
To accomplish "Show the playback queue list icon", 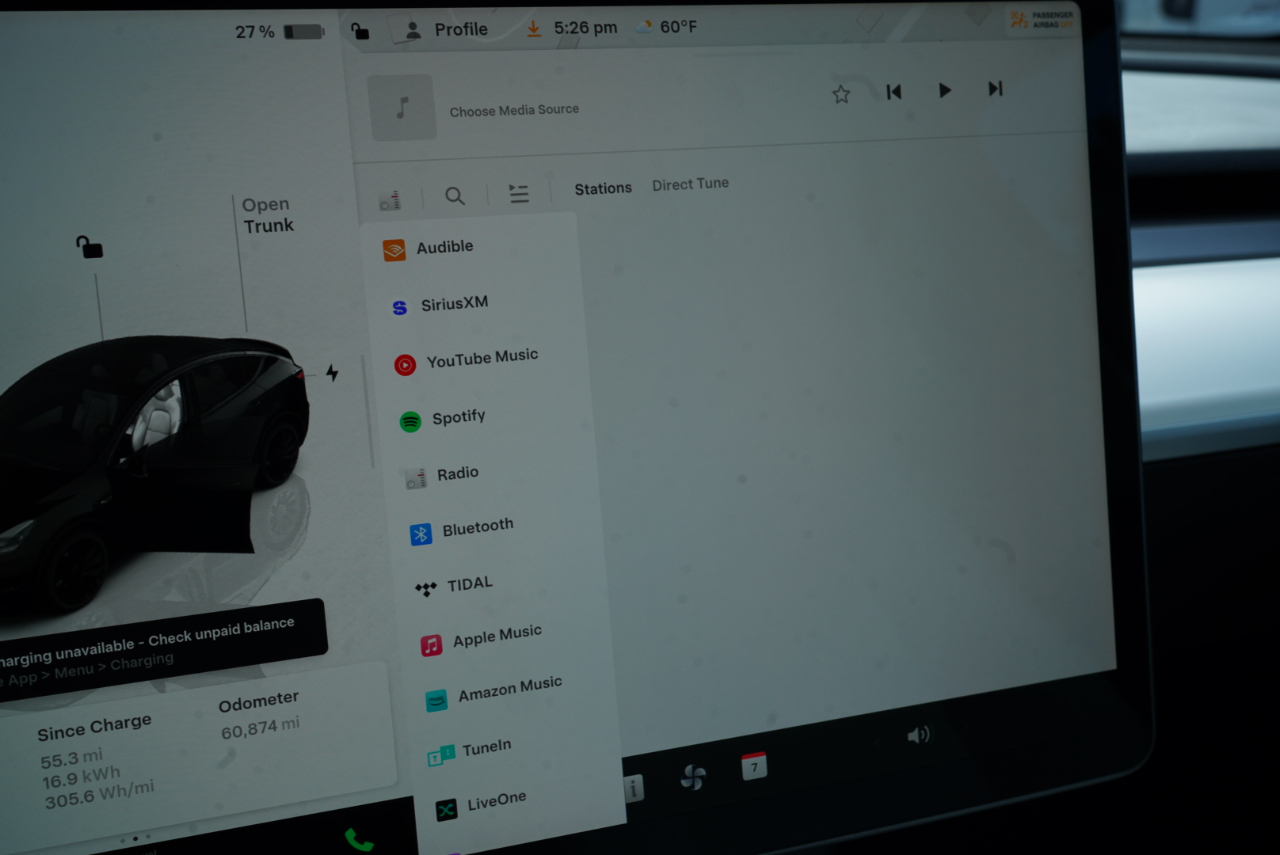I will click(x=519, y=194).
